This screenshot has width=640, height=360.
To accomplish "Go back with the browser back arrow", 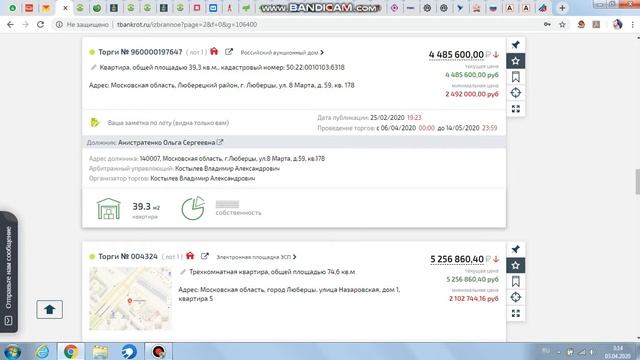I will 10,24.
